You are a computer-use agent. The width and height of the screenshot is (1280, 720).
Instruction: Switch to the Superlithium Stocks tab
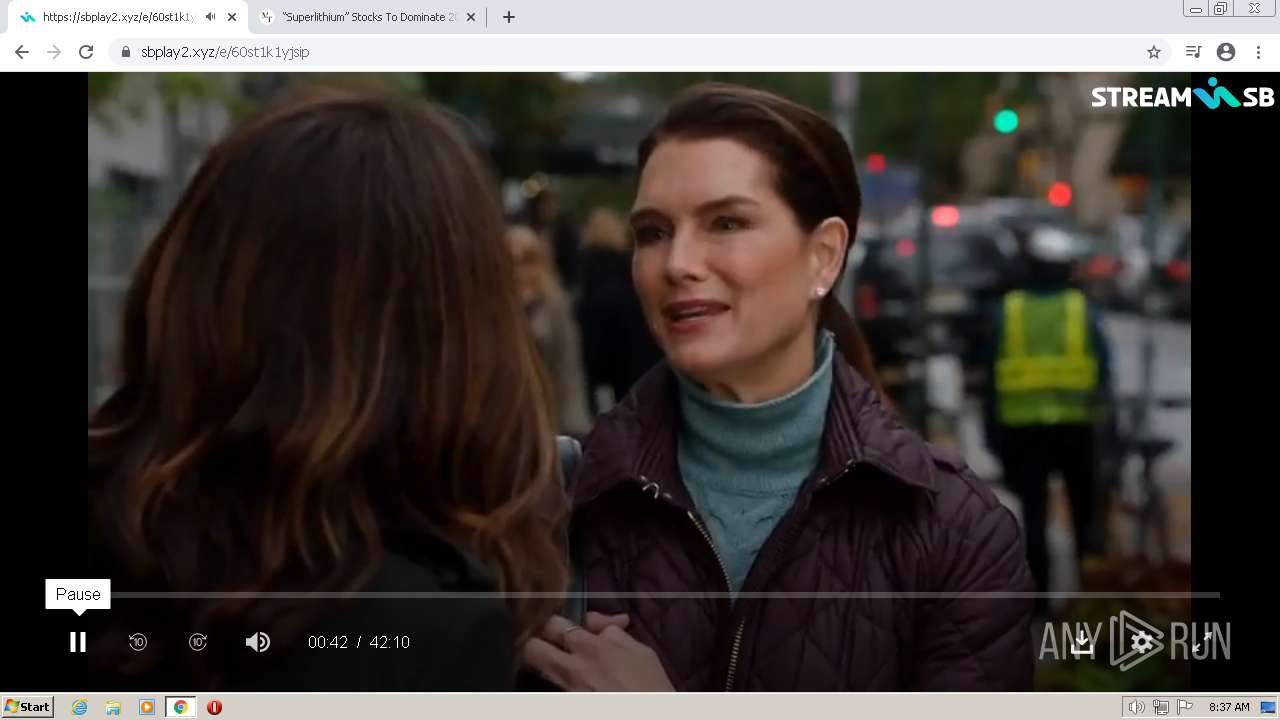[x=369, y=17]
